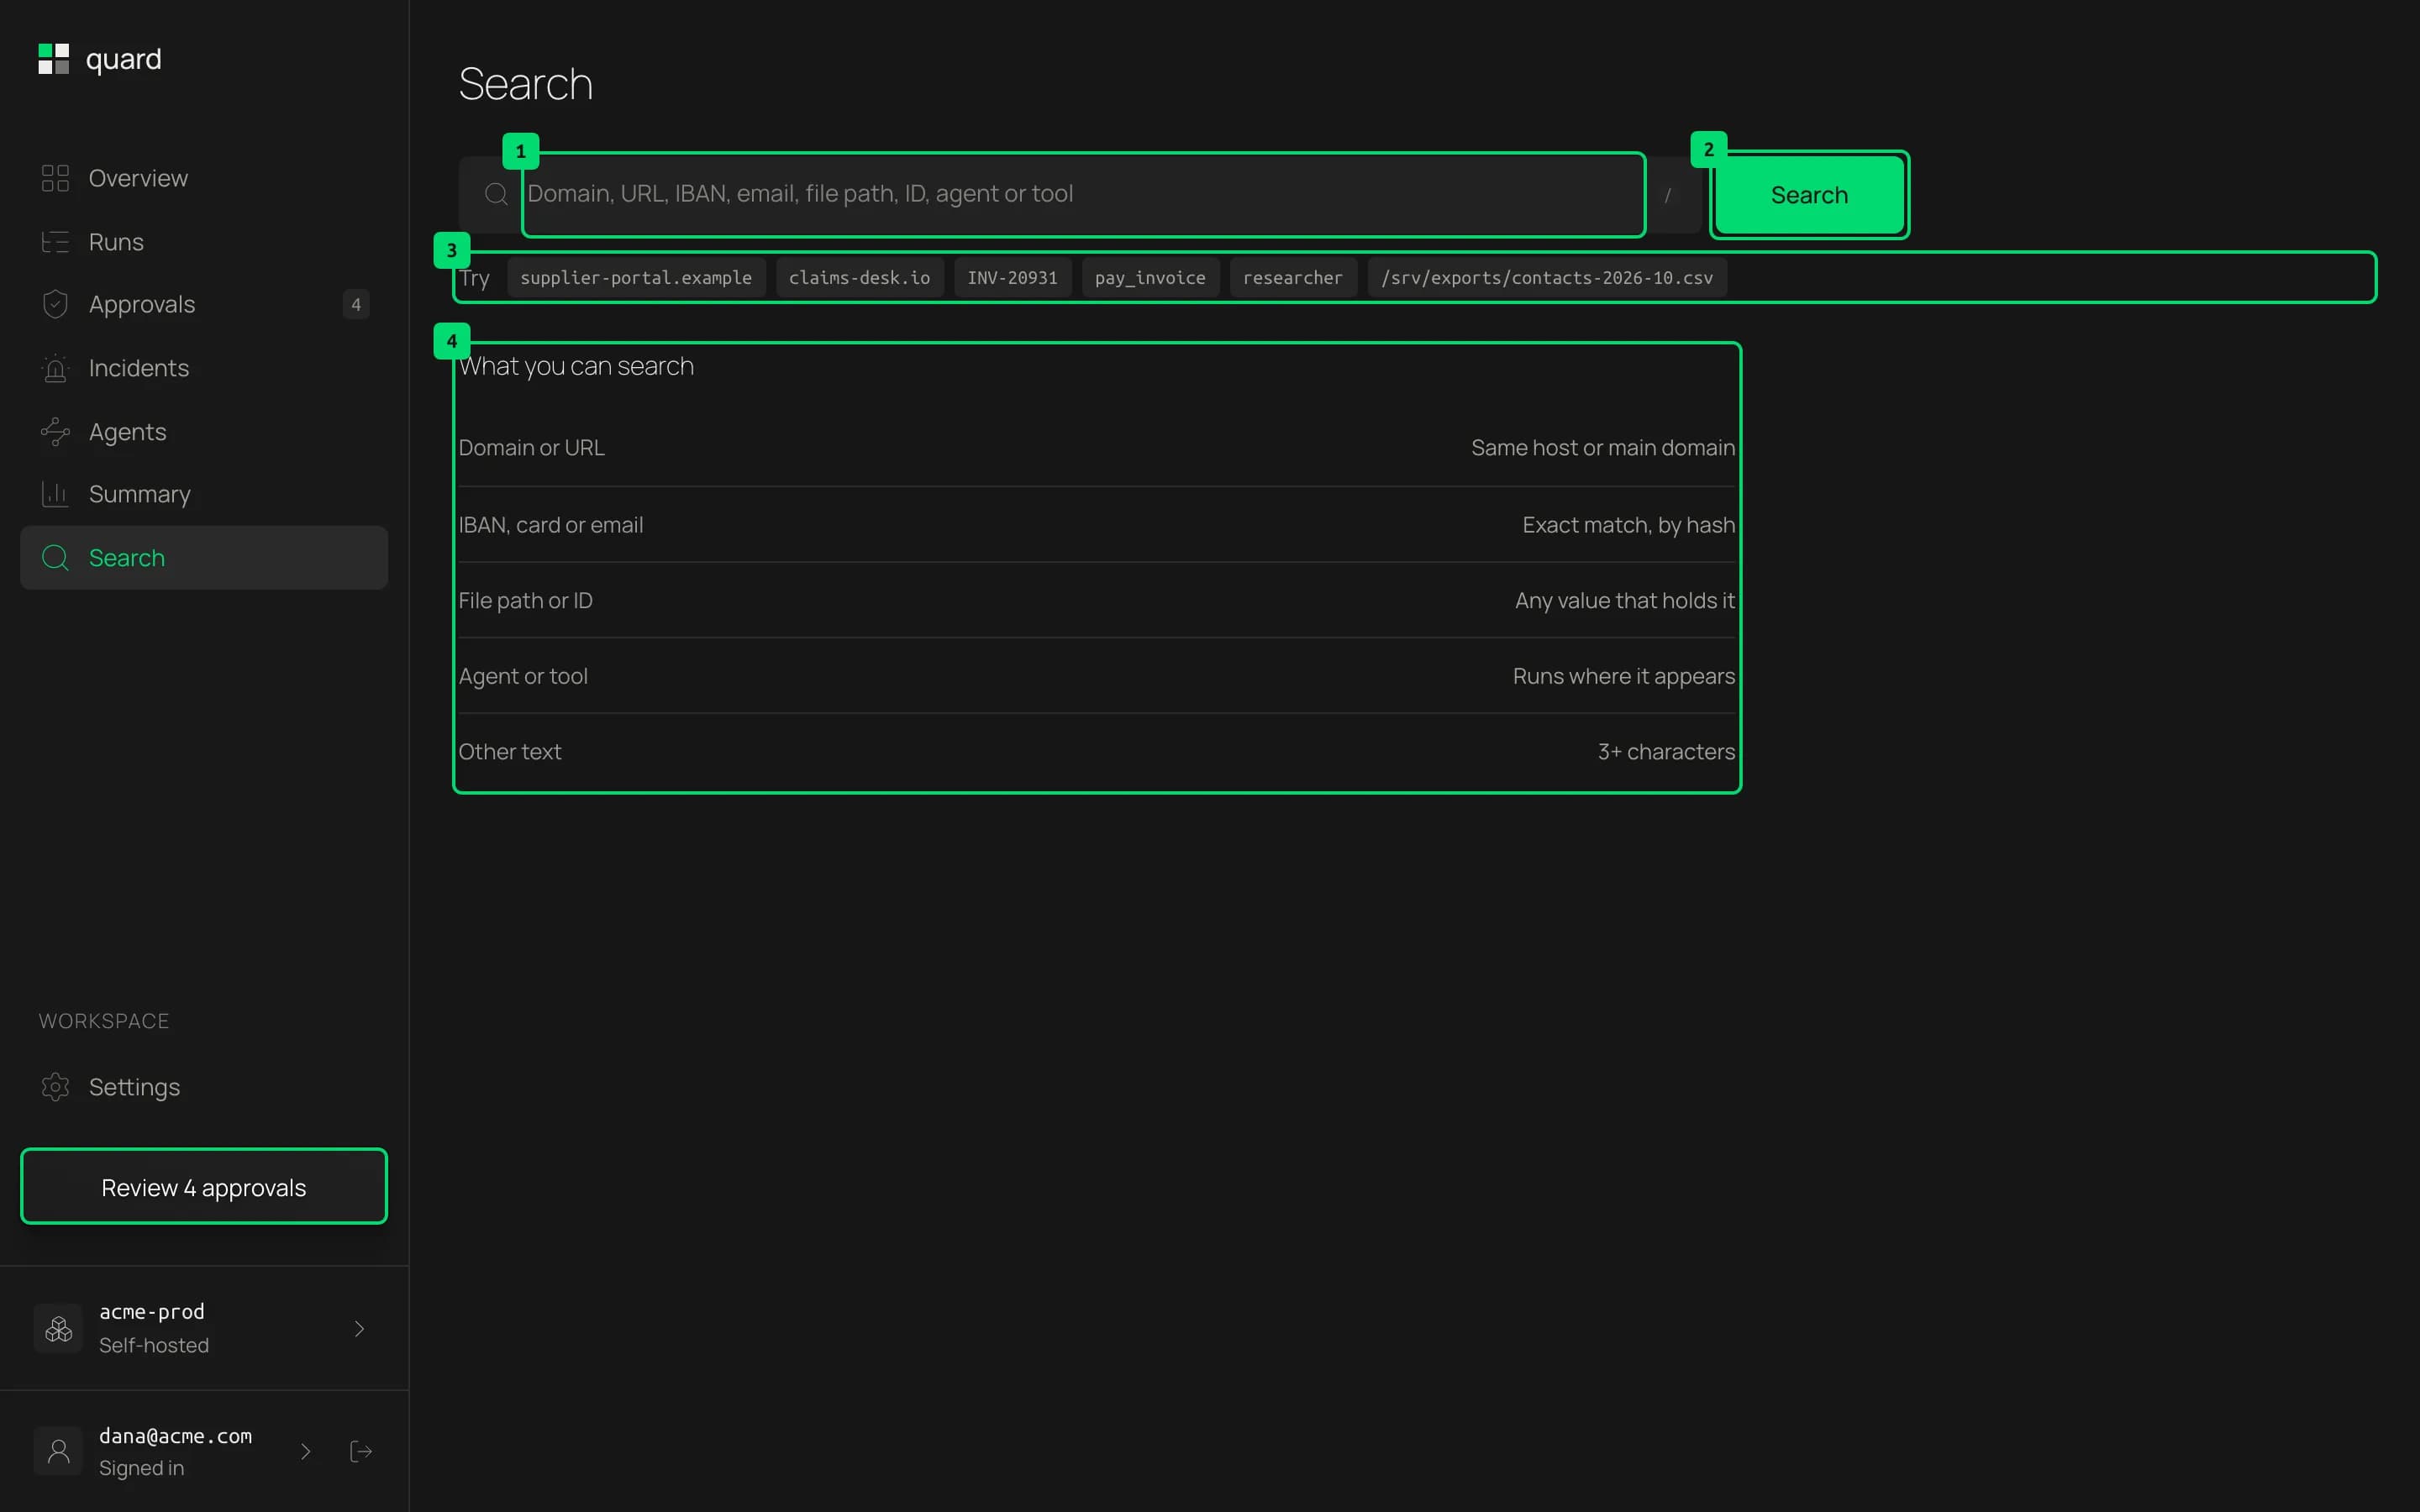Viewport: 2420px width, 1512px height.
Task: Choose the researcher suggestion chip
Action: click(1292, 278)
